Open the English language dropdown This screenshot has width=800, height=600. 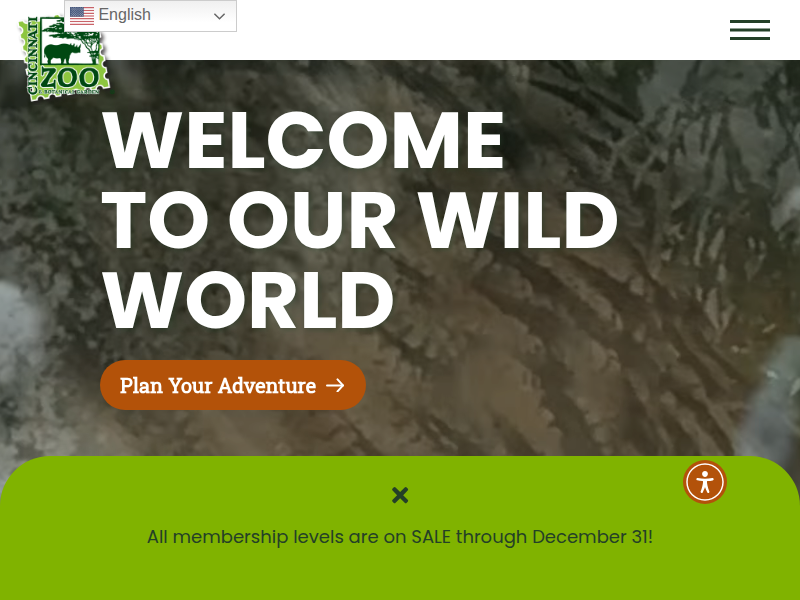coord(151,16)
